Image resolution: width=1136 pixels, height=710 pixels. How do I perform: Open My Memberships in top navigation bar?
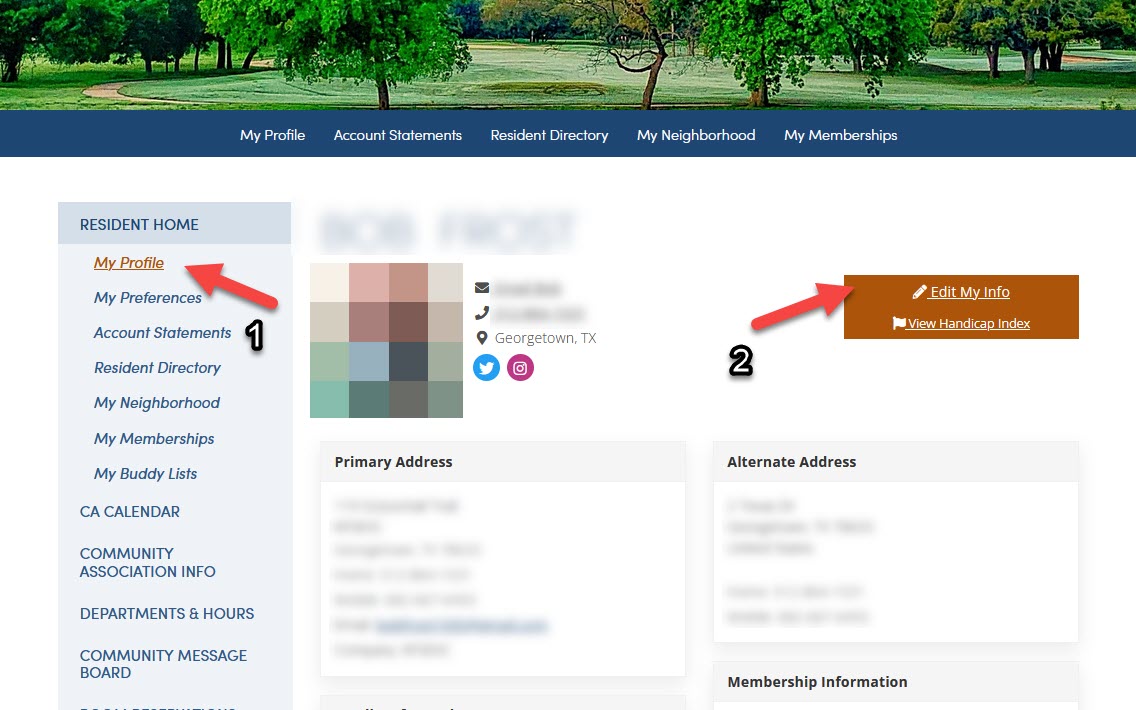tap(840, 135)
